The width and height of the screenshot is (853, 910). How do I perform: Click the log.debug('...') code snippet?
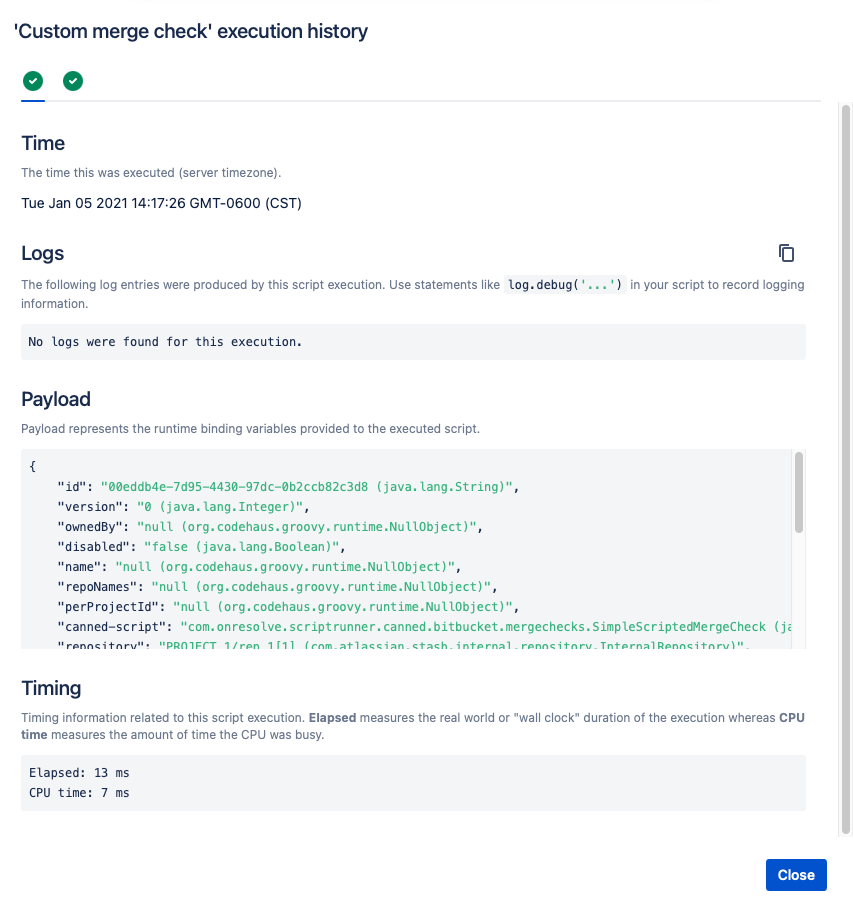[565, 285]
